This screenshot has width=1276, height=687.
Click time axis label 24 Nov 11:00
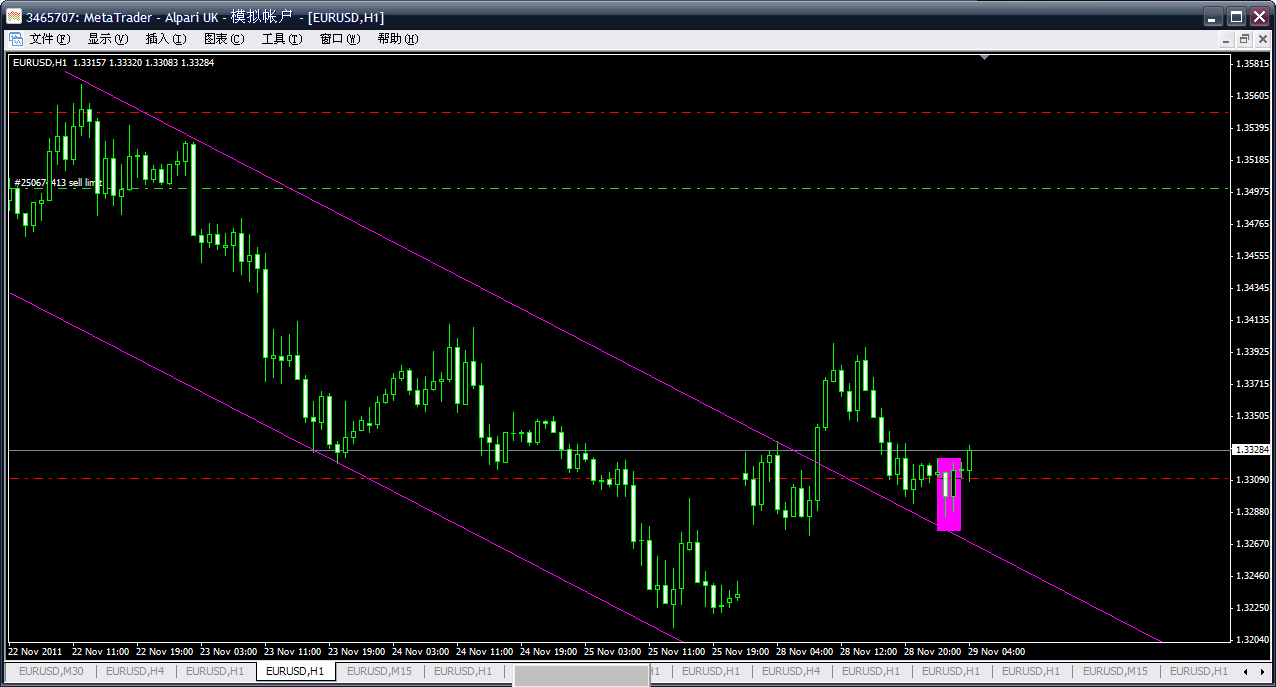pyautogui.click(x=484, y=651)
